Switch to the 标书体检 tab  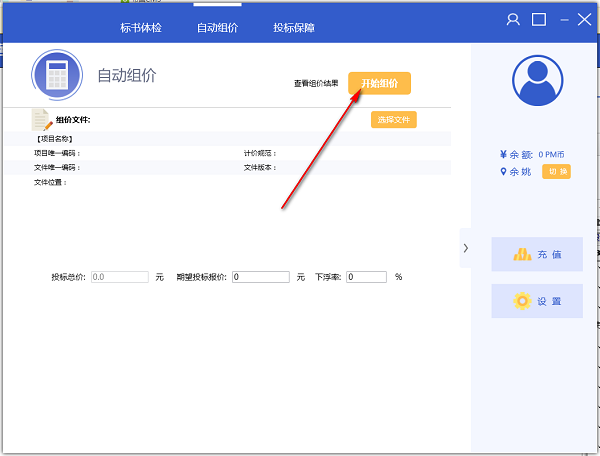[x=140, y=28]
